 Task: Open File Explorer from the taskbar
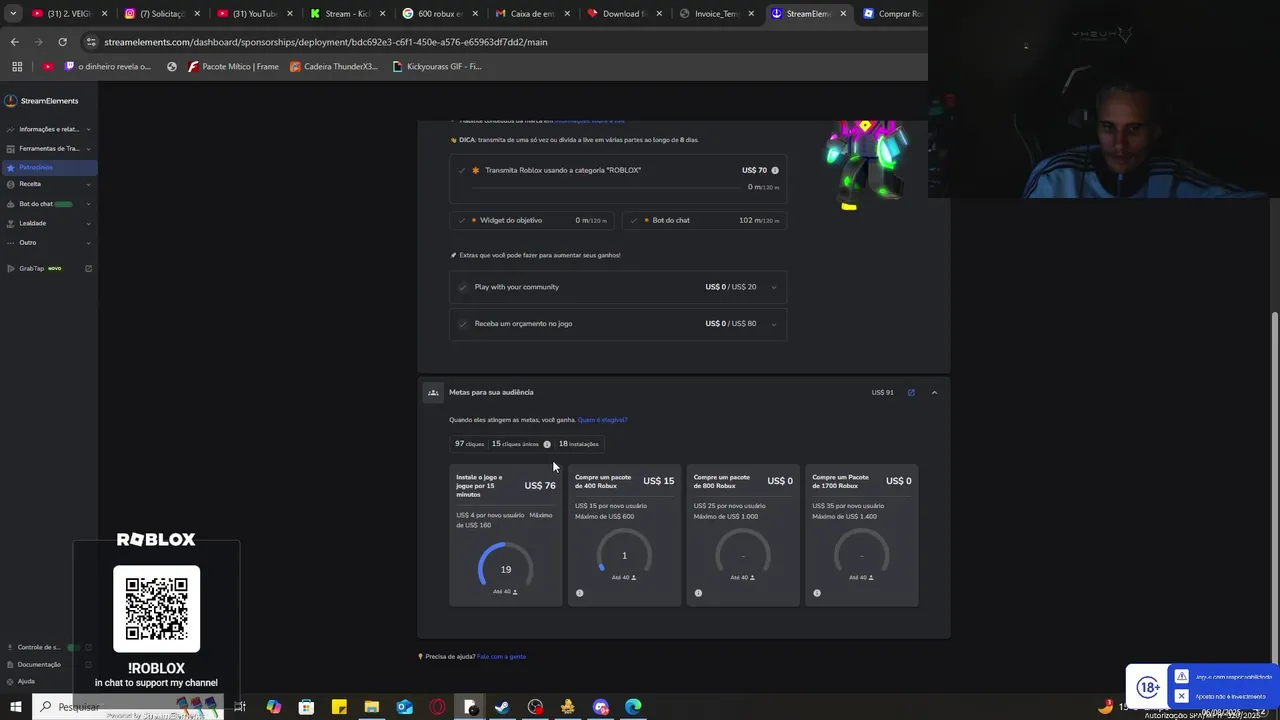[371, 707]
